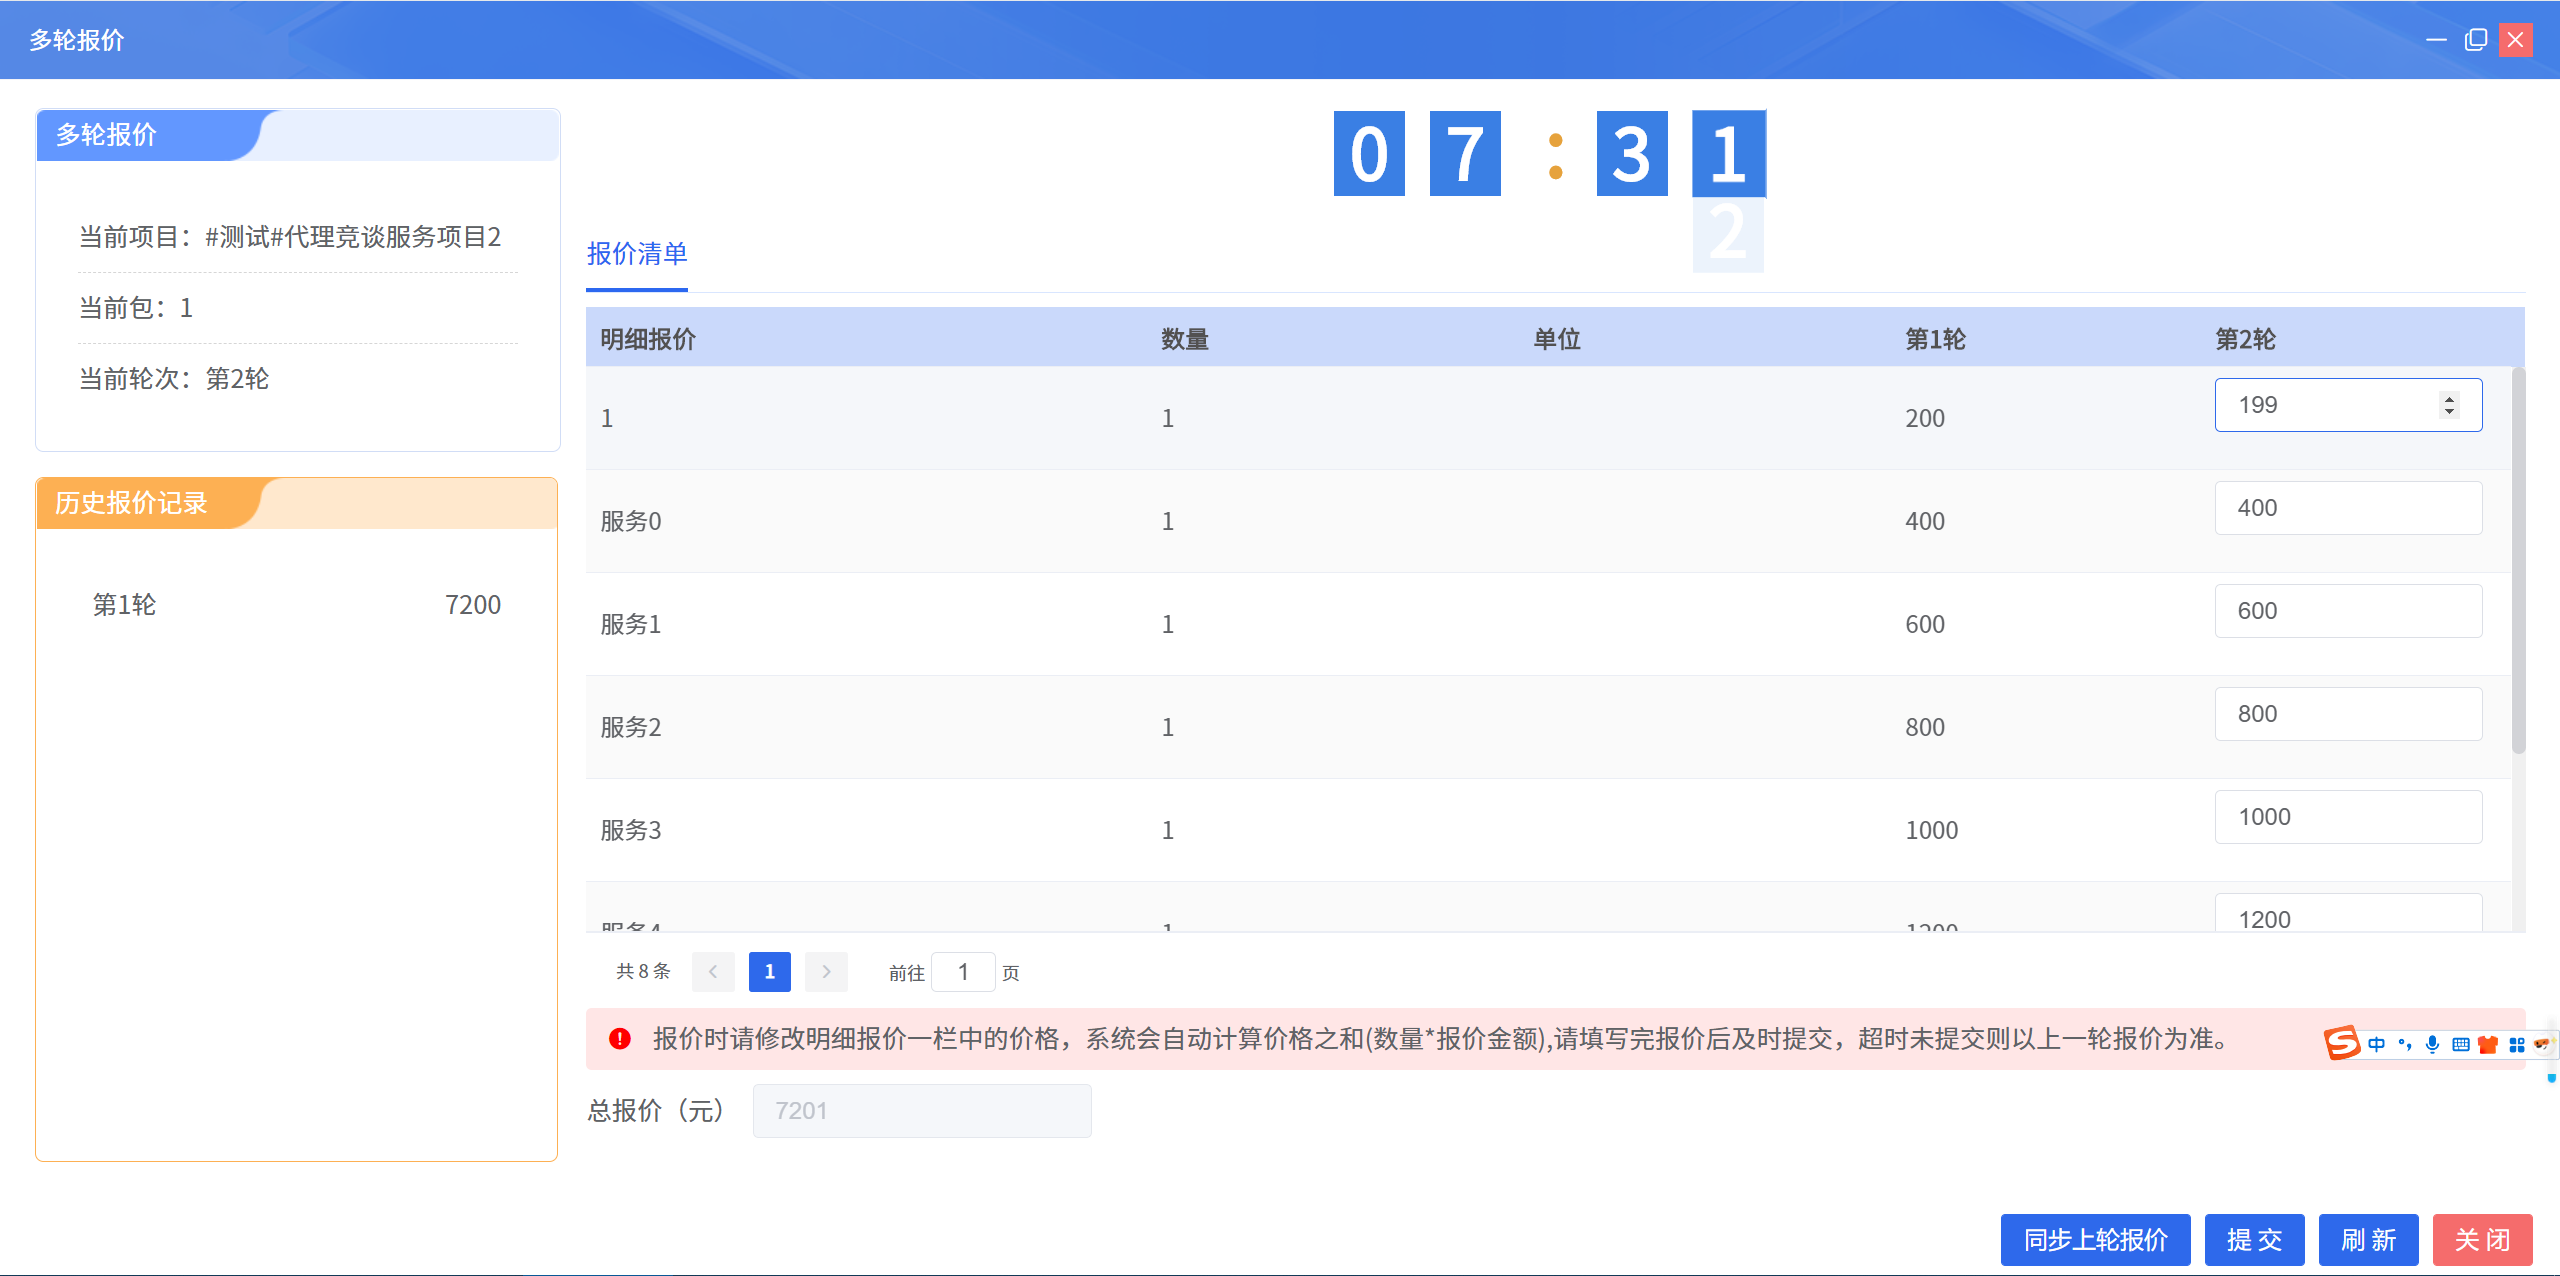Click 同步上轮报价 button
Screen dimensions: 2560x1276
[2095, 1240]
